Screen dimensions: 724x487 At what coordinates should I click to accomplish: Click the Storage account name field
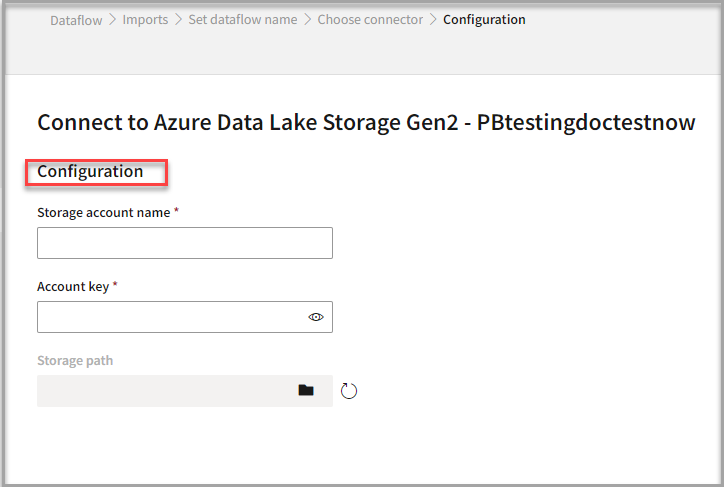(184, 243)
